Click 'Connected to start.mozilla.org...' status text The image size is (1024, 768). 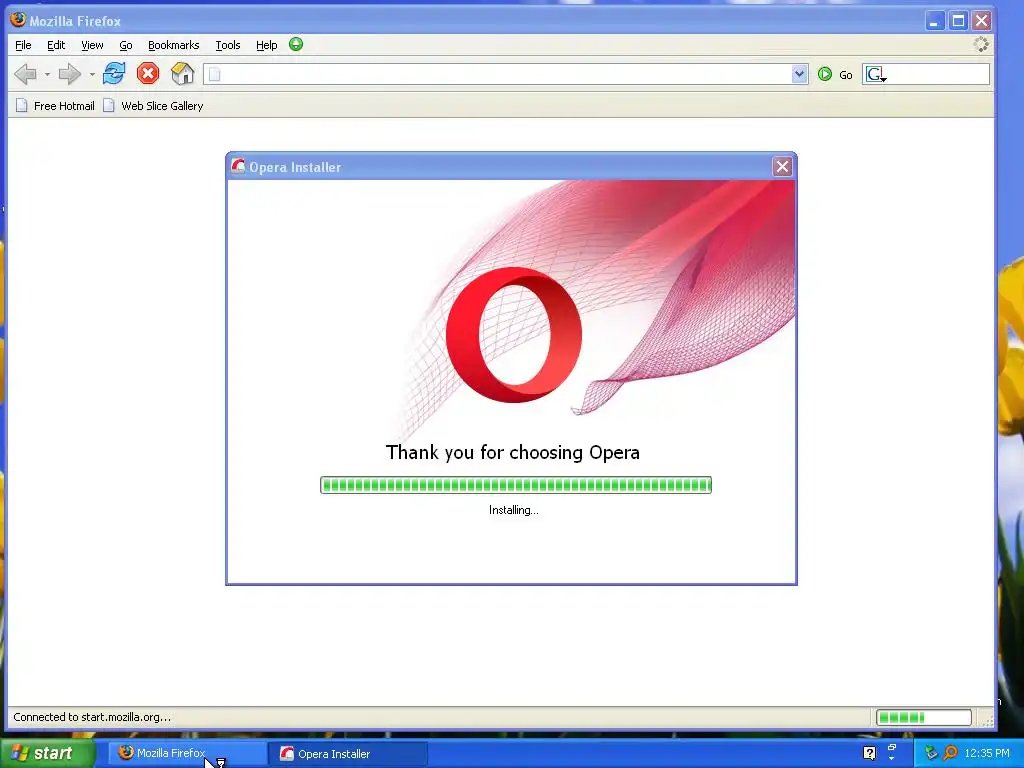[x=92, y=717]
